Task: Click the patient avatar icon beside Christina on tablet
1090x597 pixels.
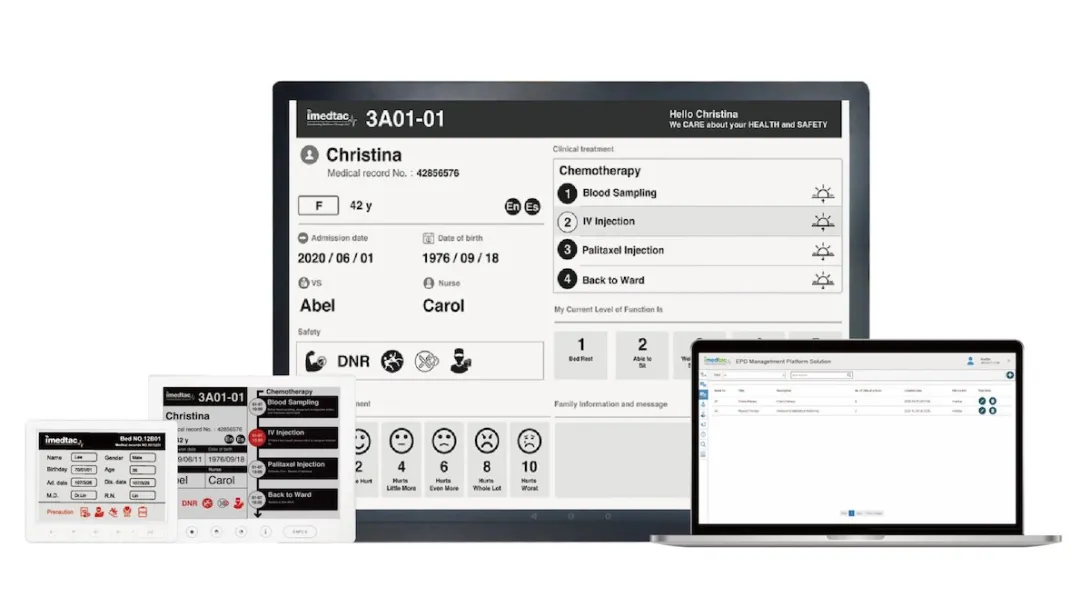Action: point(309,154)
